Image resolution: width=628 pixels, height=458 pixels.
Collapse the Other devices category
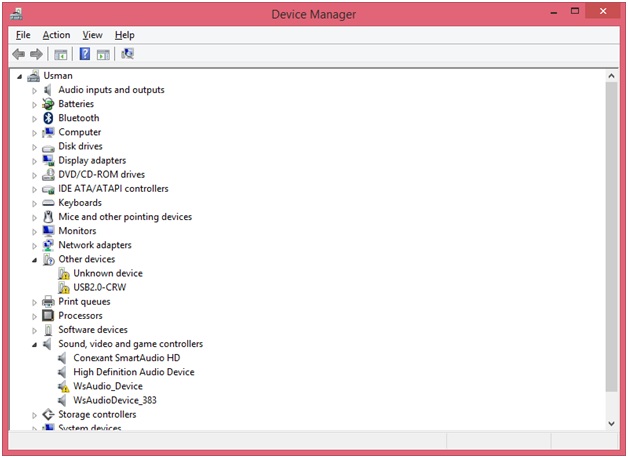pos(34,260)
